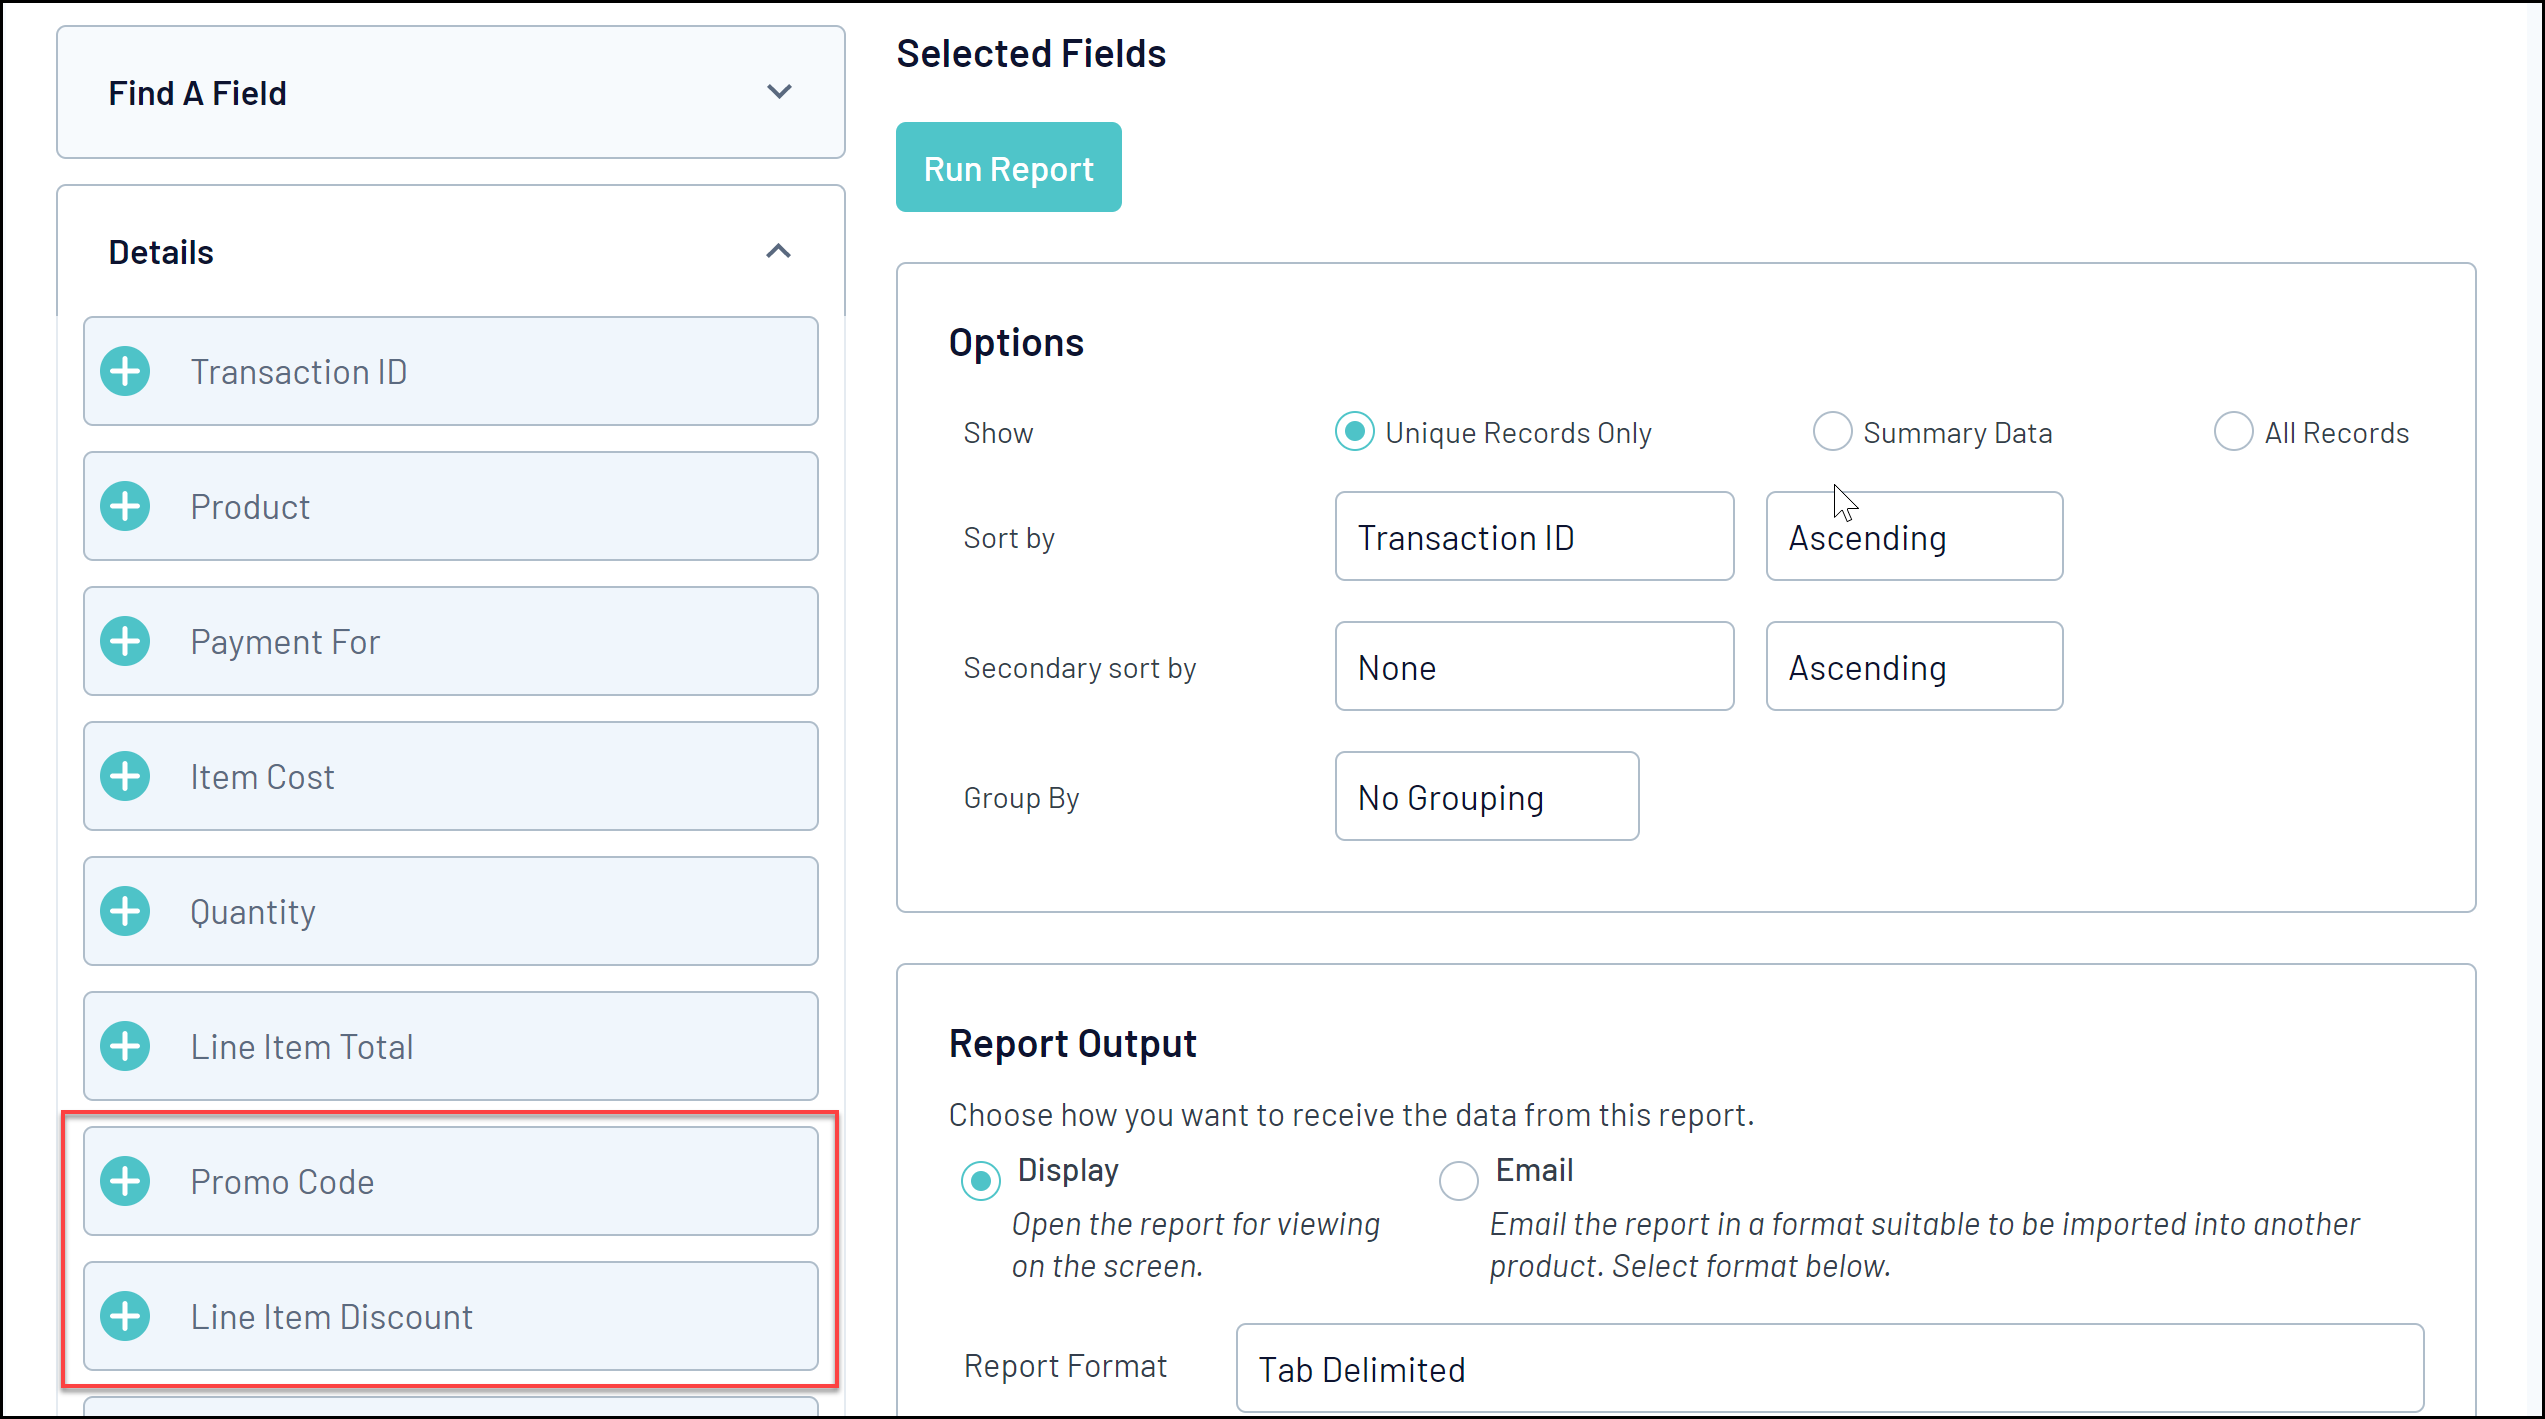Screen dimensions: 2545x1419
Task: Add the Transaction ID field
Action: point(125,372)
